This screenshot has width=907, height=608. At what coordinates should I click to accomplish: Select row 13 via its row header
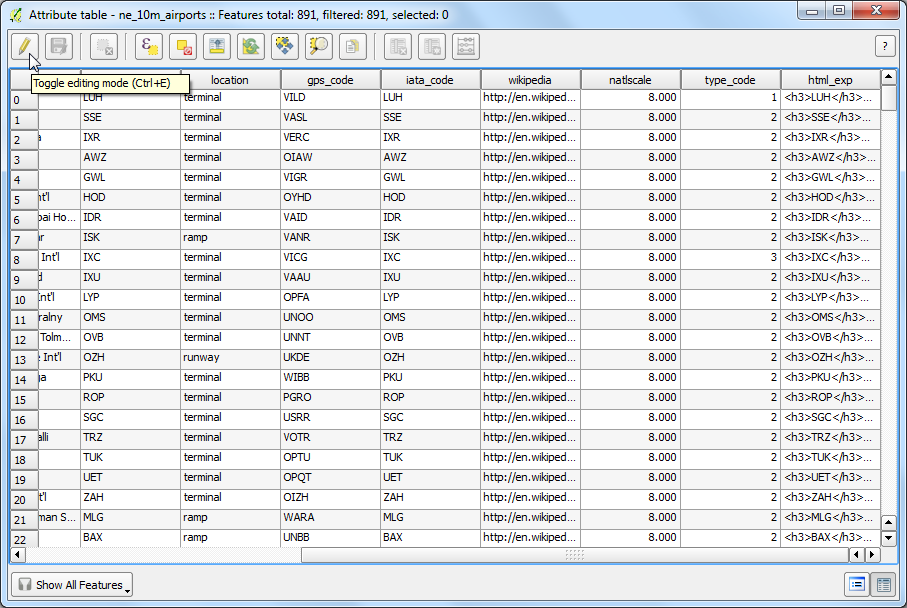(x=24, y=360)
